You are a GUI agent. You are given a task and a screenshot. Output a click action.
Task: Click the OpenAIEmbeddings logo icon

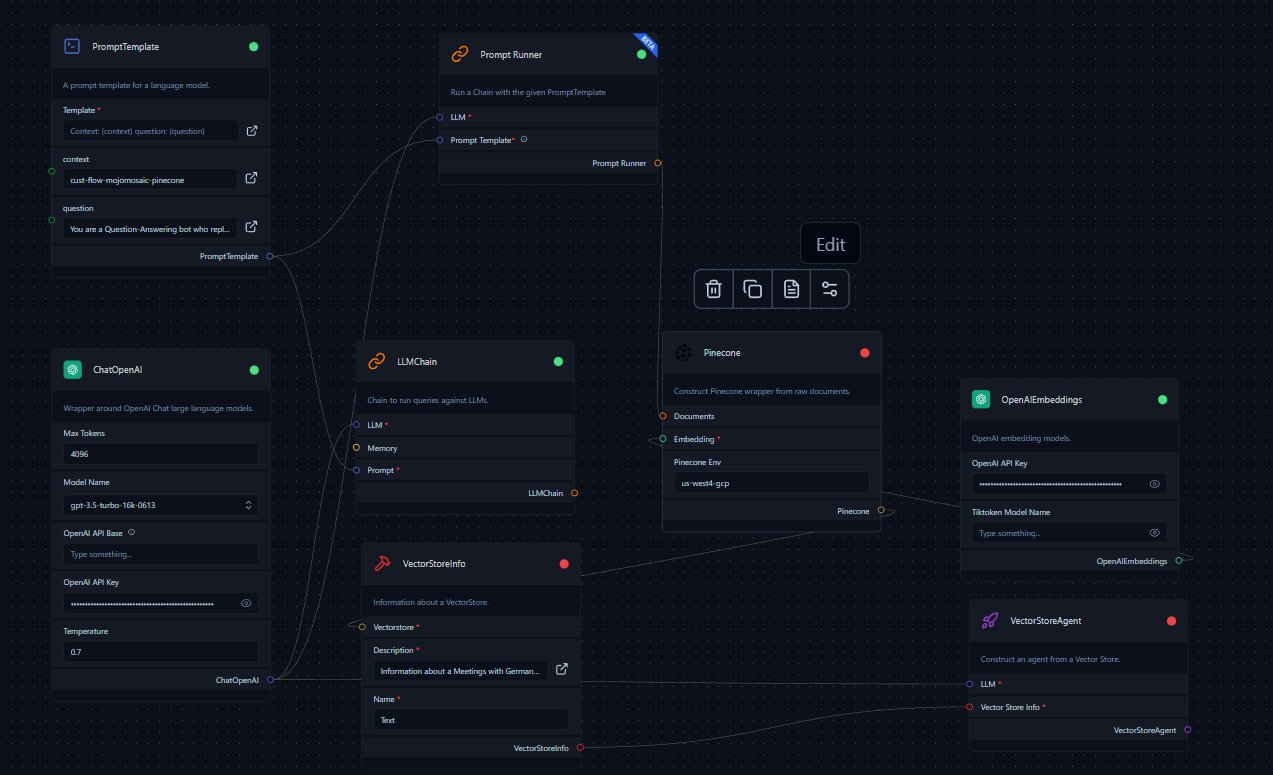(x=981, y=399)
